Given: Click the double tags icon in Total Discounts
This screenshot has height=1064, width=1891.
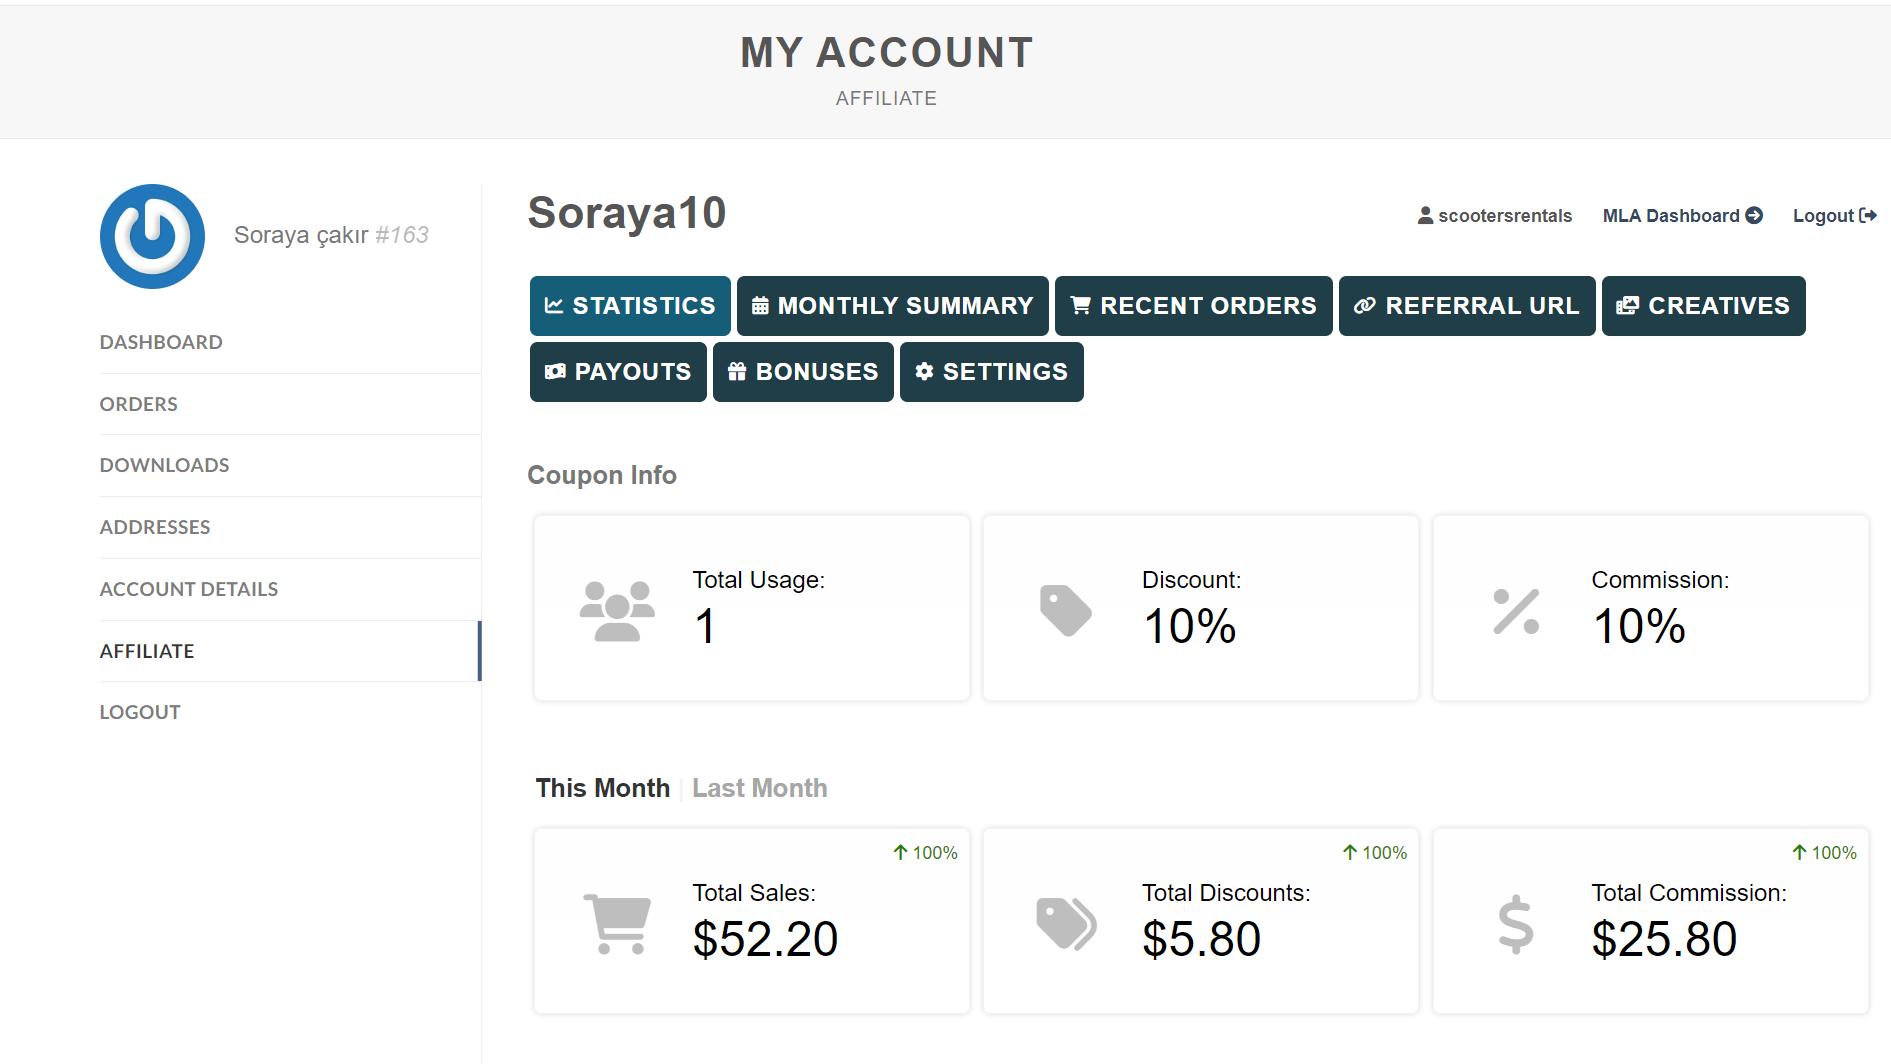Looking at the screenshot, I should 1065,923.
